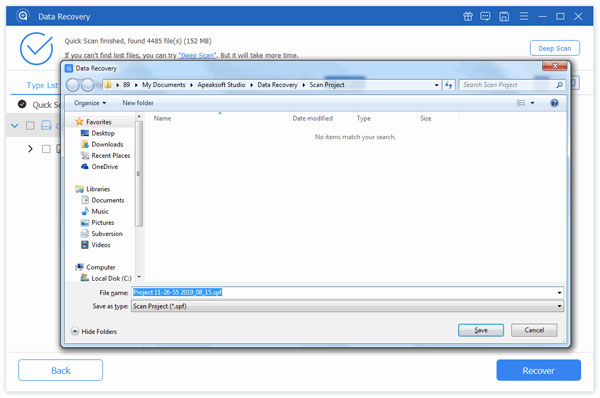Click the Save button
This screenshot has width=600, height=398.
pyautogui.click(x=481, y=330)
